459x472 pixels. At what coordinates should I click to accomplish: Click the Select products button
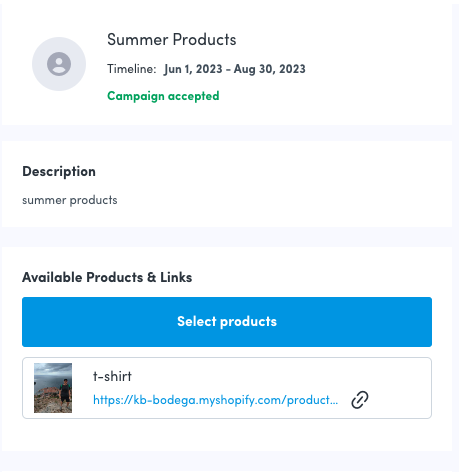(x=227, y=322)
